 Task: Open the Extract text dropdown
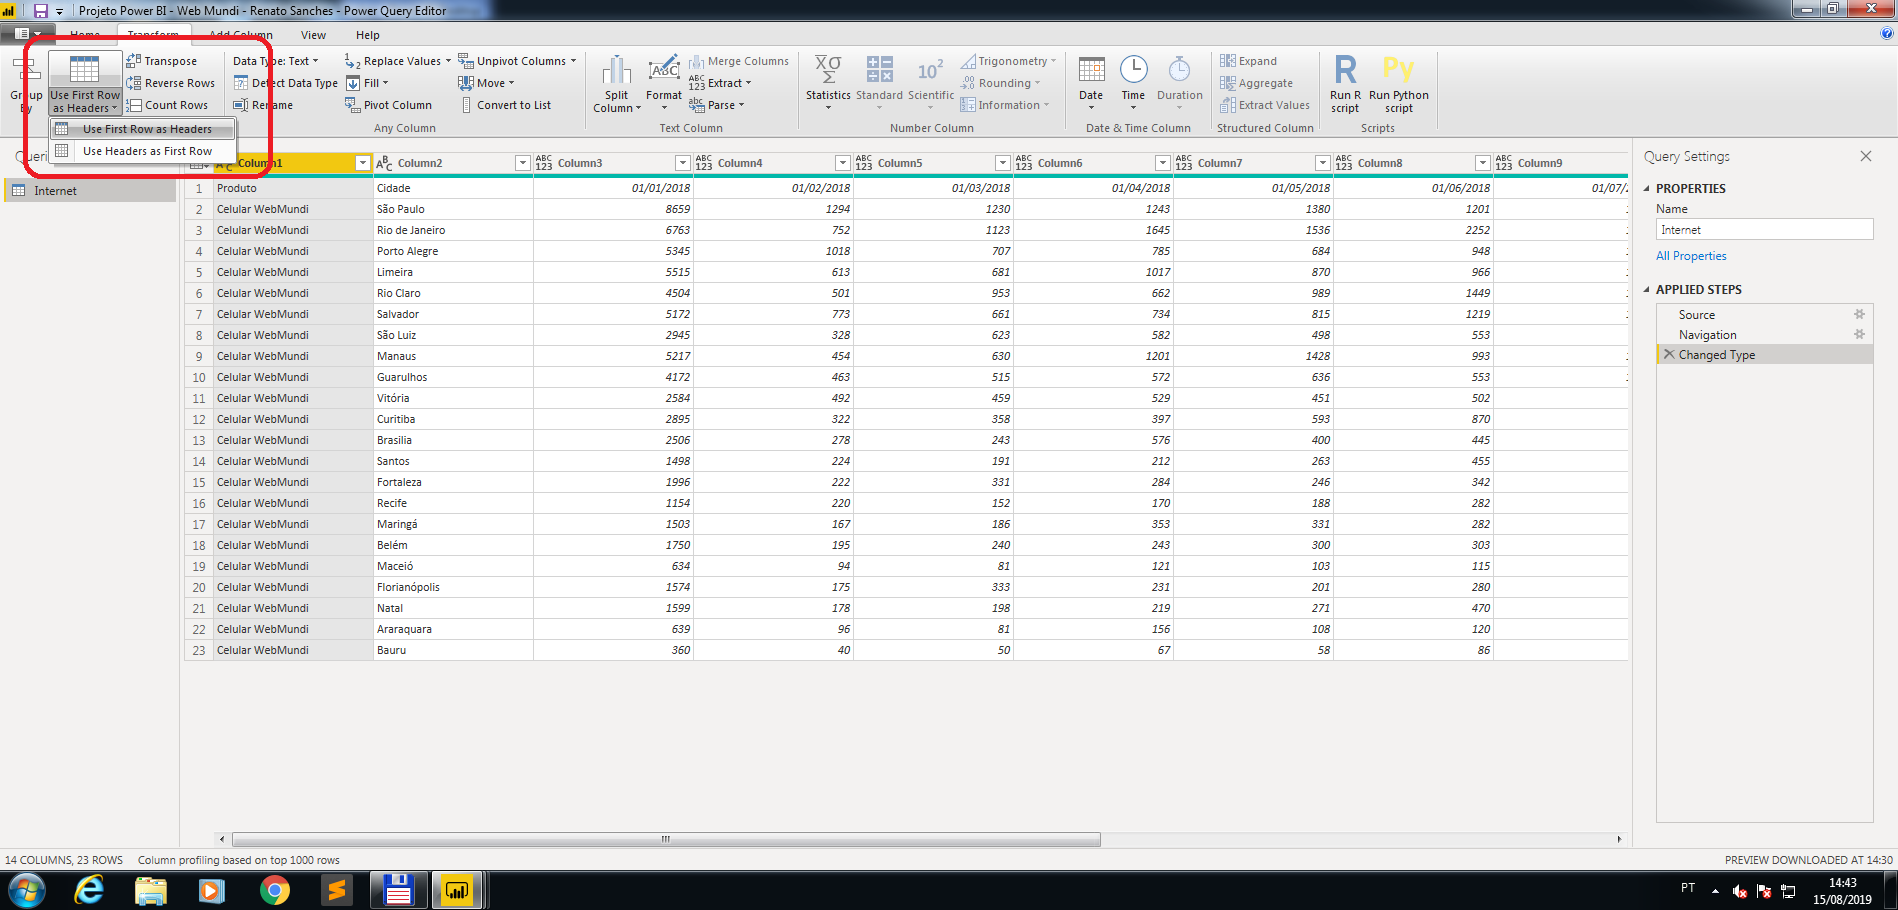pos(720,83)
